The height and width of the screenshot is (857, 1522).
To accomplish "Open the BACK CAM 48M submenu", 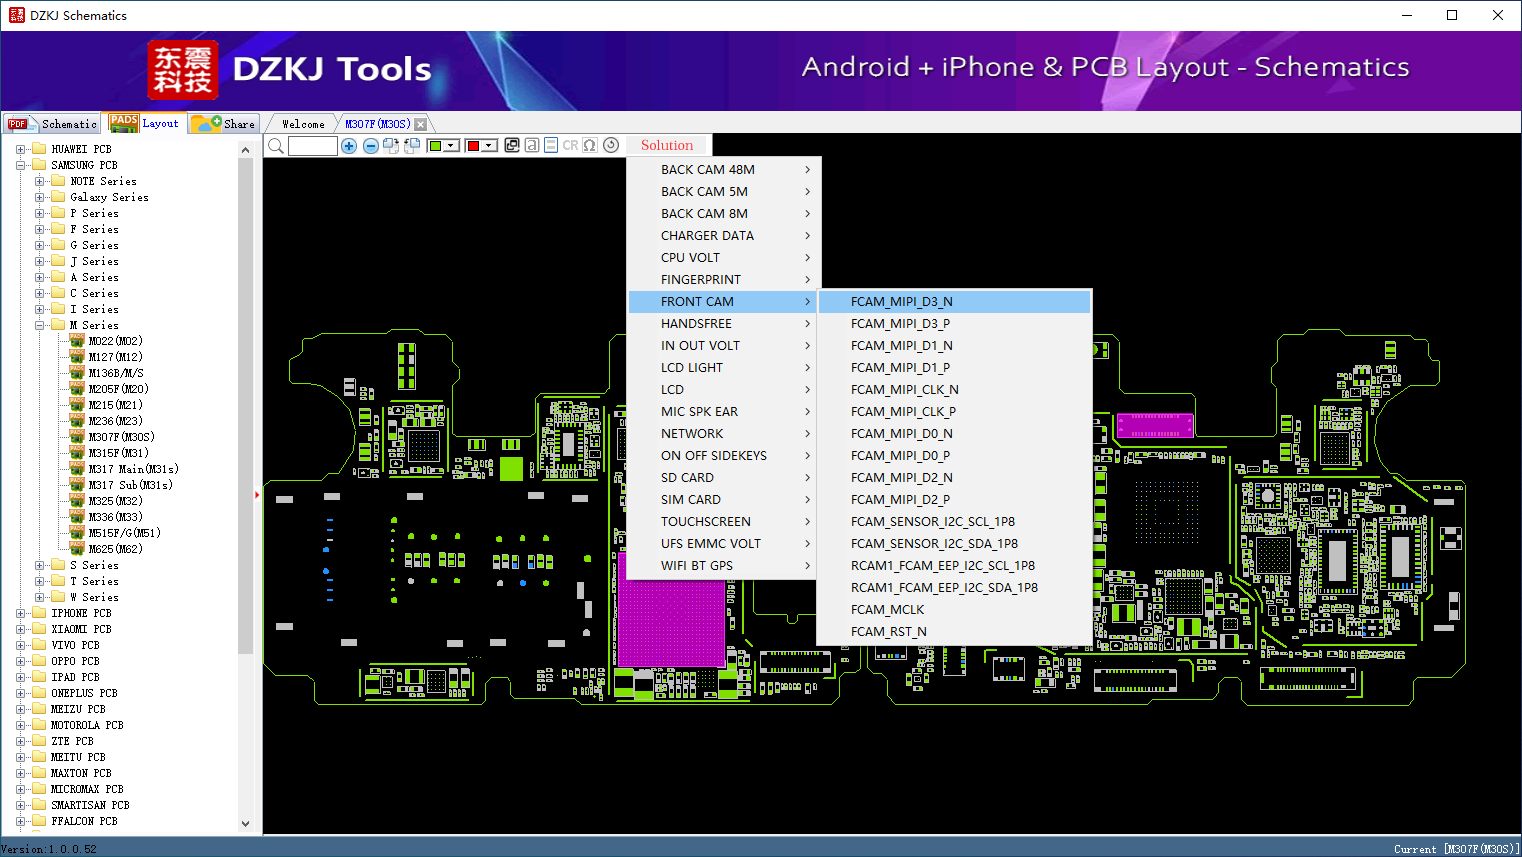I will pos(724,170).
